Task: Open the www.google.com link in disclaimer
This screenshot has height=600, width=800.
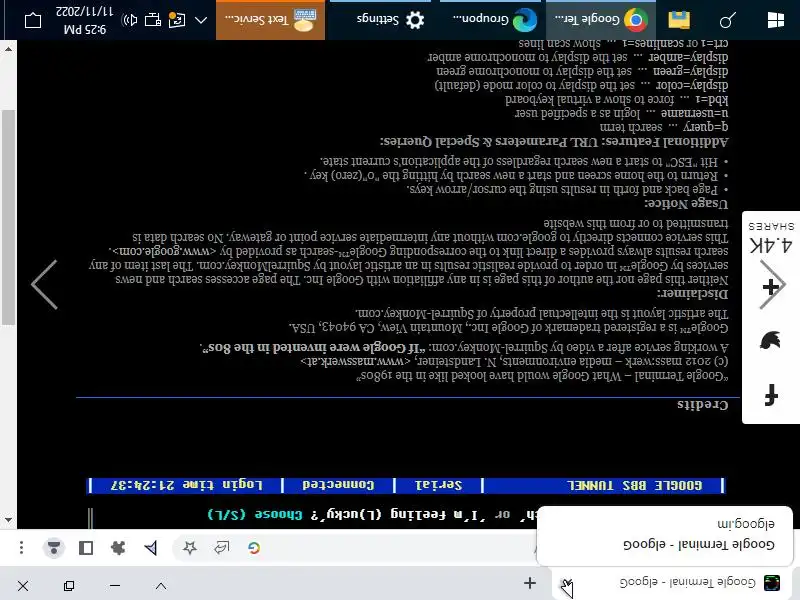Action: (166, 251)
